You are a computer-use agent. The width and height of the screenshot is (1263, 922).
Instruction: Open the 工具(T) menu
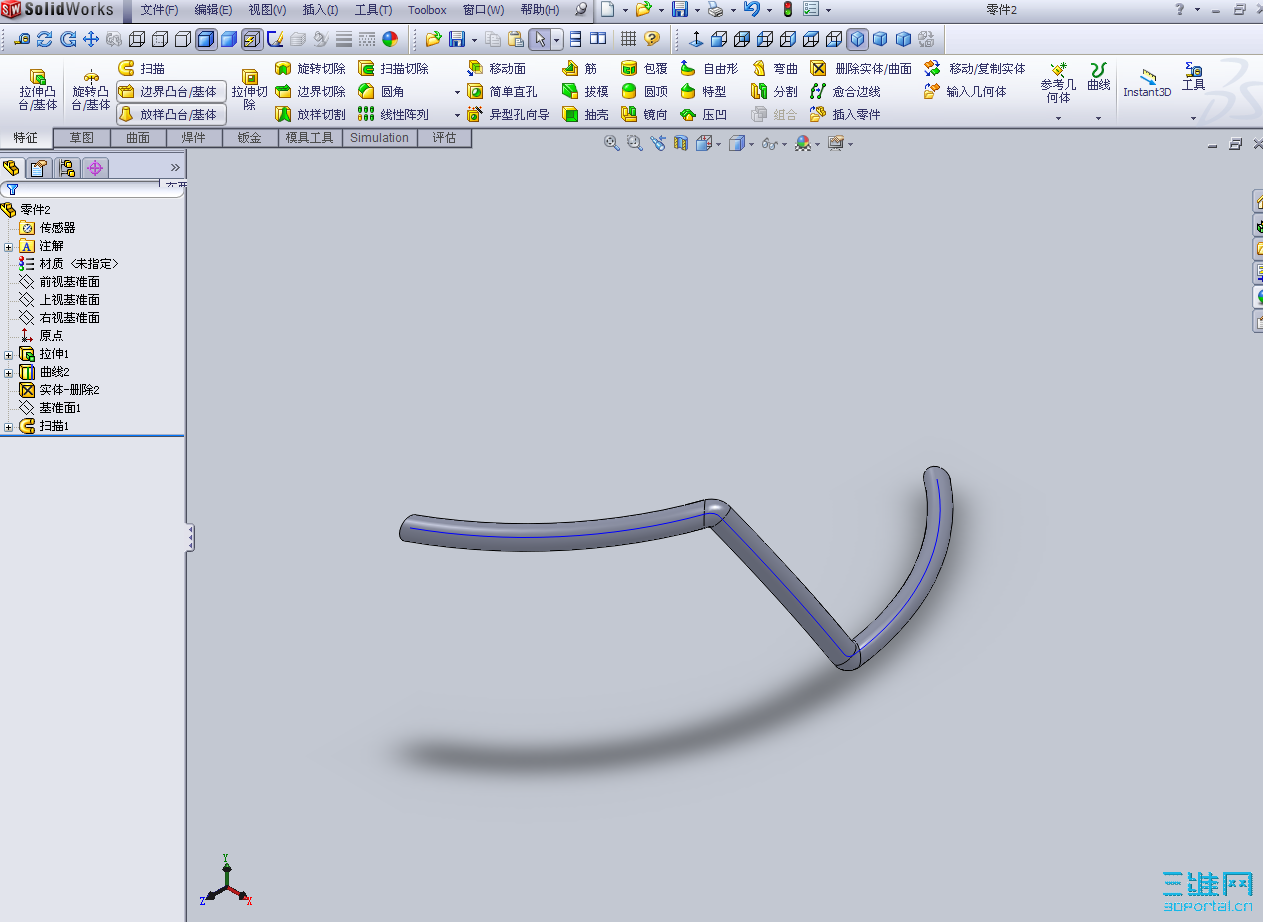tap(373, 9)
